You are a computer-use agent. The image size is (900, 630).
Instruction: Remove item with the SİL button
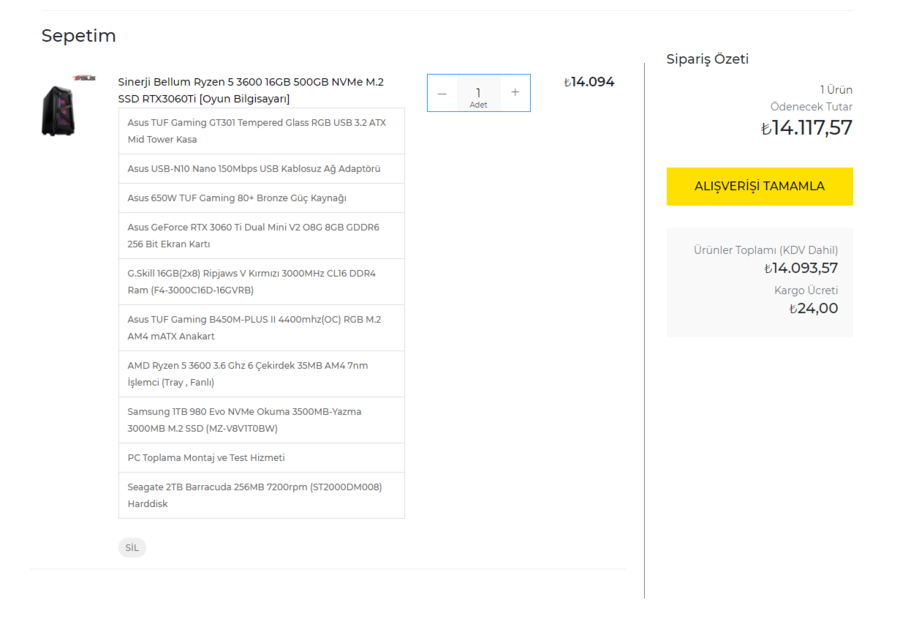[132, 547]
